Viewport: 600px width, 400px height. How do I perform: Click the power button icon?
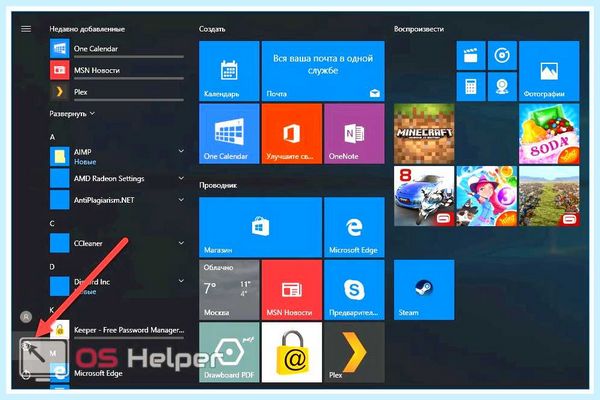(26, 375)
